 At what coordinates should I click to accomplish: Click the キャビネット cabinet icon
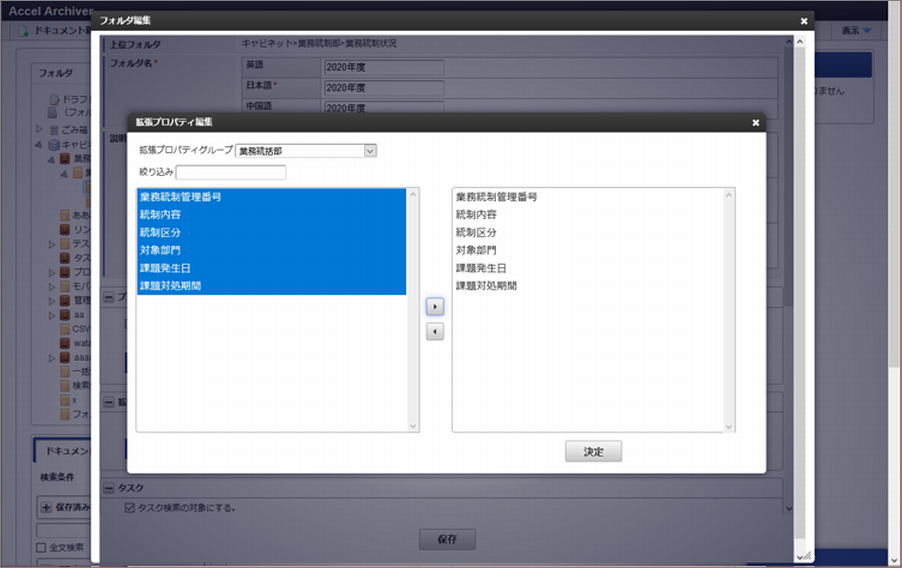[x=54, y=144]
